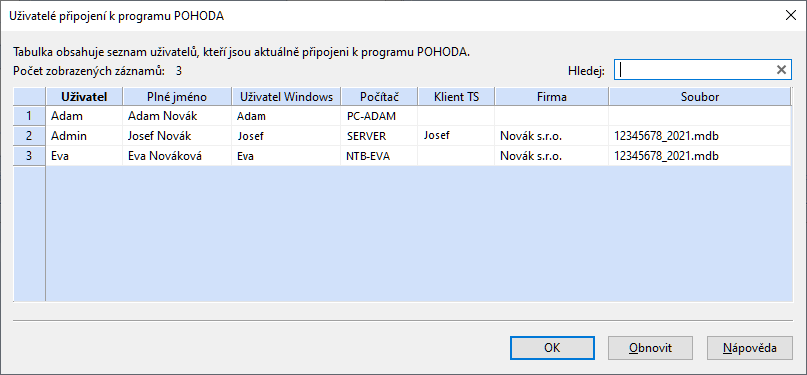The image size is (807, 375).
Task: Click the NTB-EVA computer cell
Action: [x=379, y=156]
